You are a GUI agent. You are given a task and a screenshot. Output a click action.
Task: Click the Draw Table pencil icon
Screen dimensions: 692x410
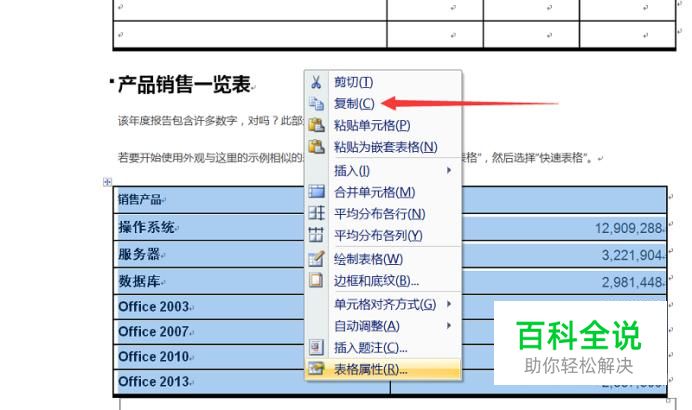pos(316,259)
